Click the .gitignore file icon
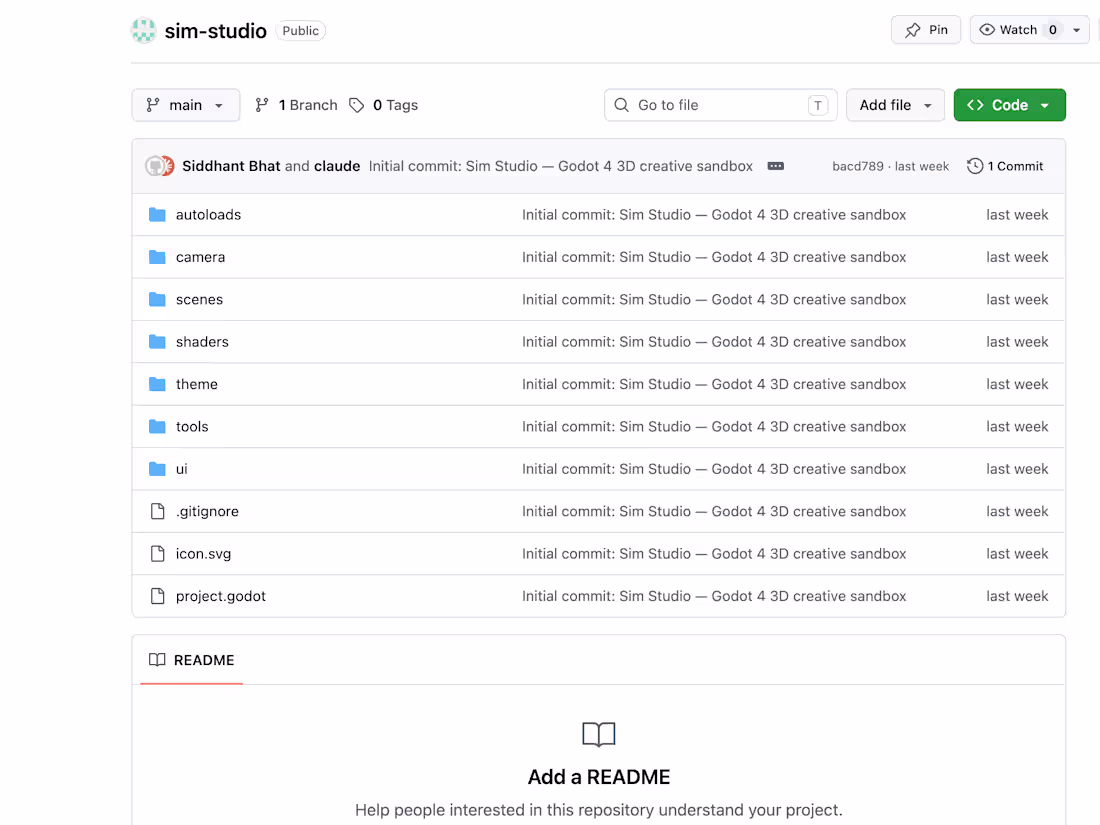Viewport: 1100px width, 825px height. tap(158, 511)
